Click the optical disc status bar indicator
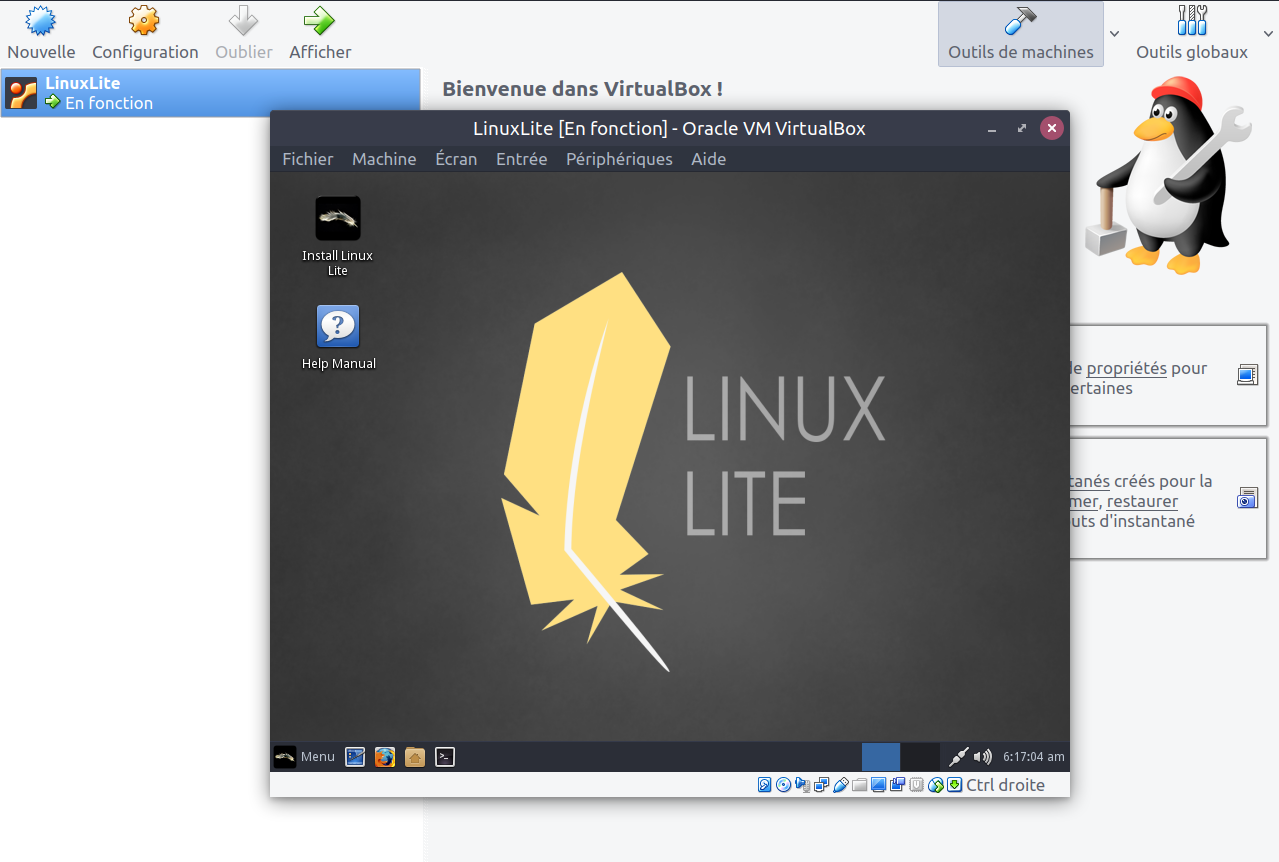This screenshot has height=862, width=1279. 783,785
